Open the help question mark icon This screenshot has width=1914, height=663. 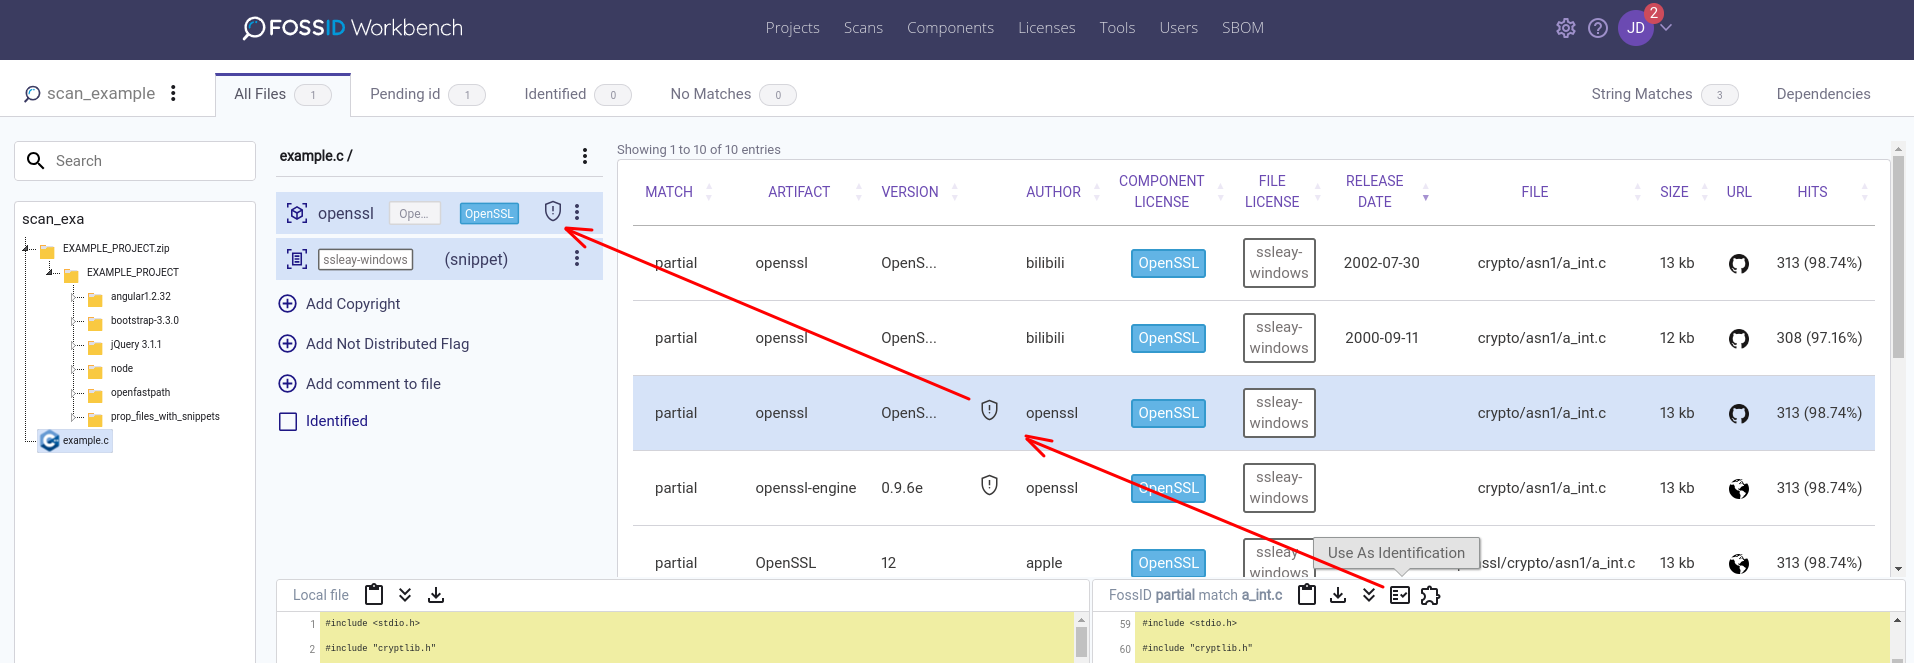point(1598,28)
